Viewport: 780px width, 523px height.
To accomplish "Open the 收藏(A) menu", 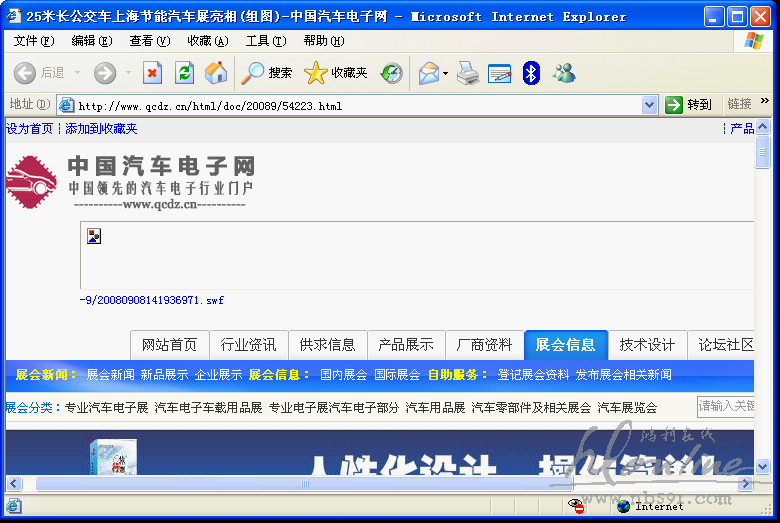I will (208, 41).
